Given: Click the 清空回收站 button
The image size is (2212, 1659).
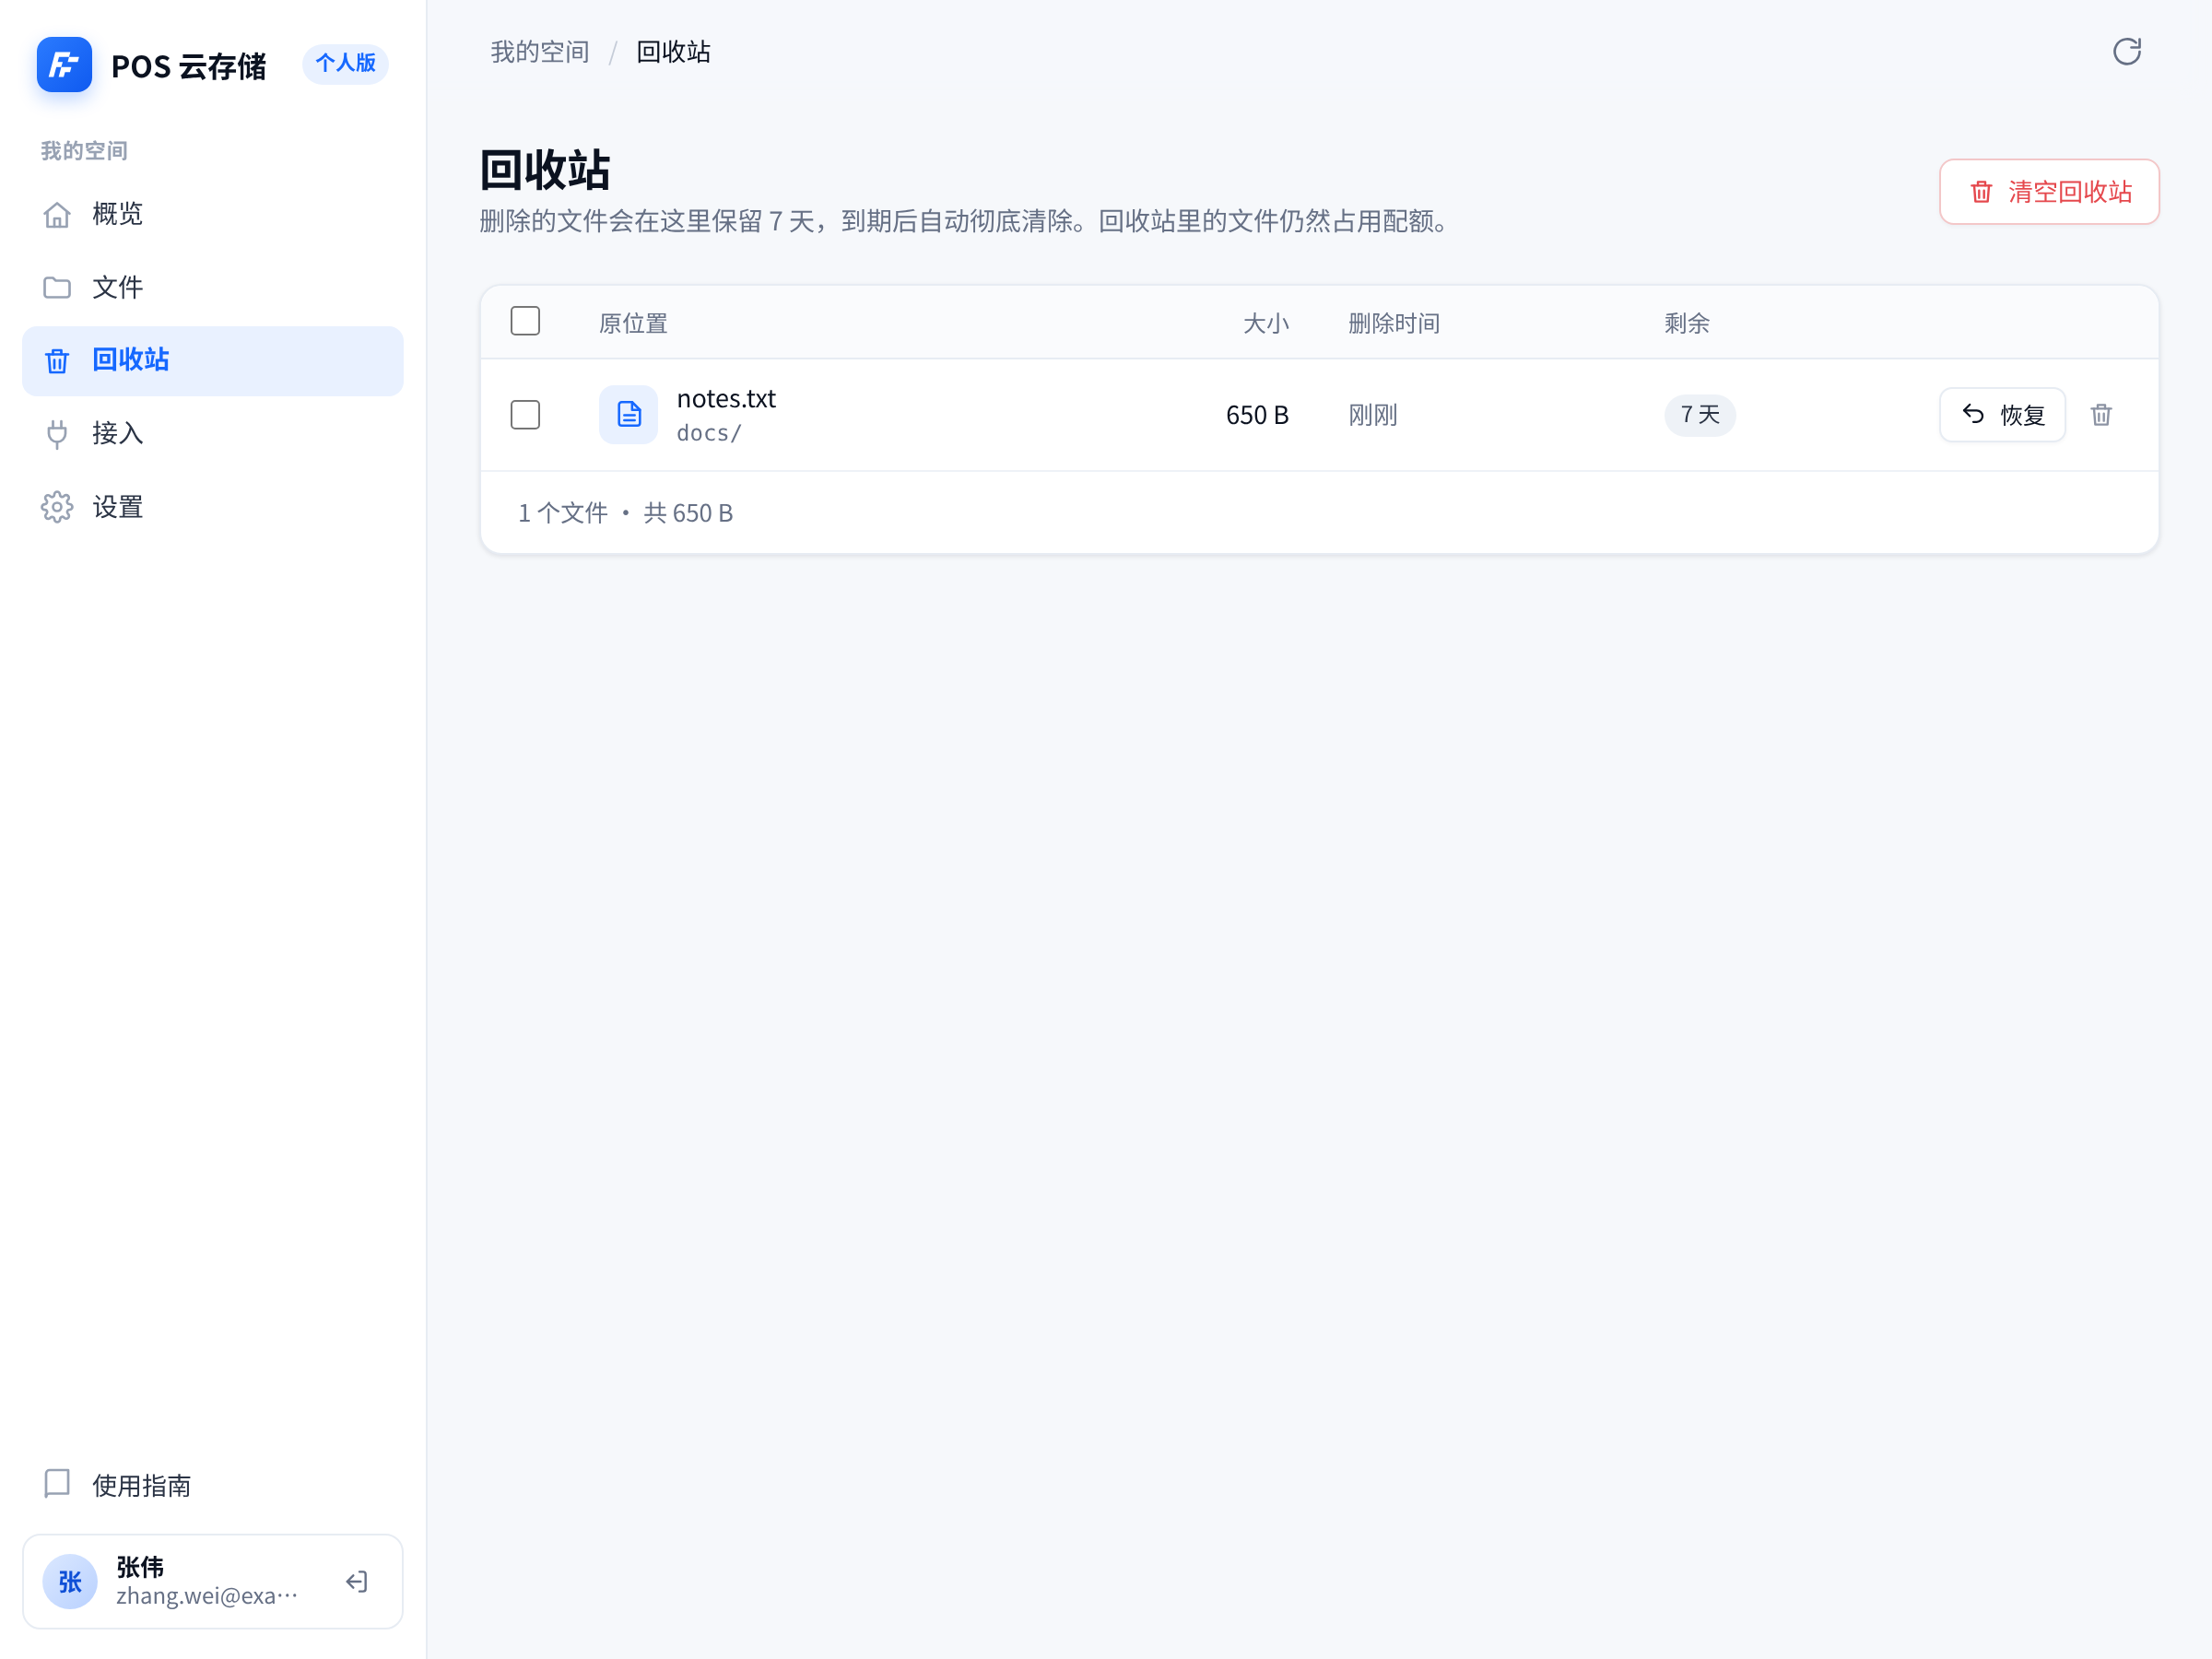Looking at the screenshot, I should pyautogui.click(x=2049, y=192).
